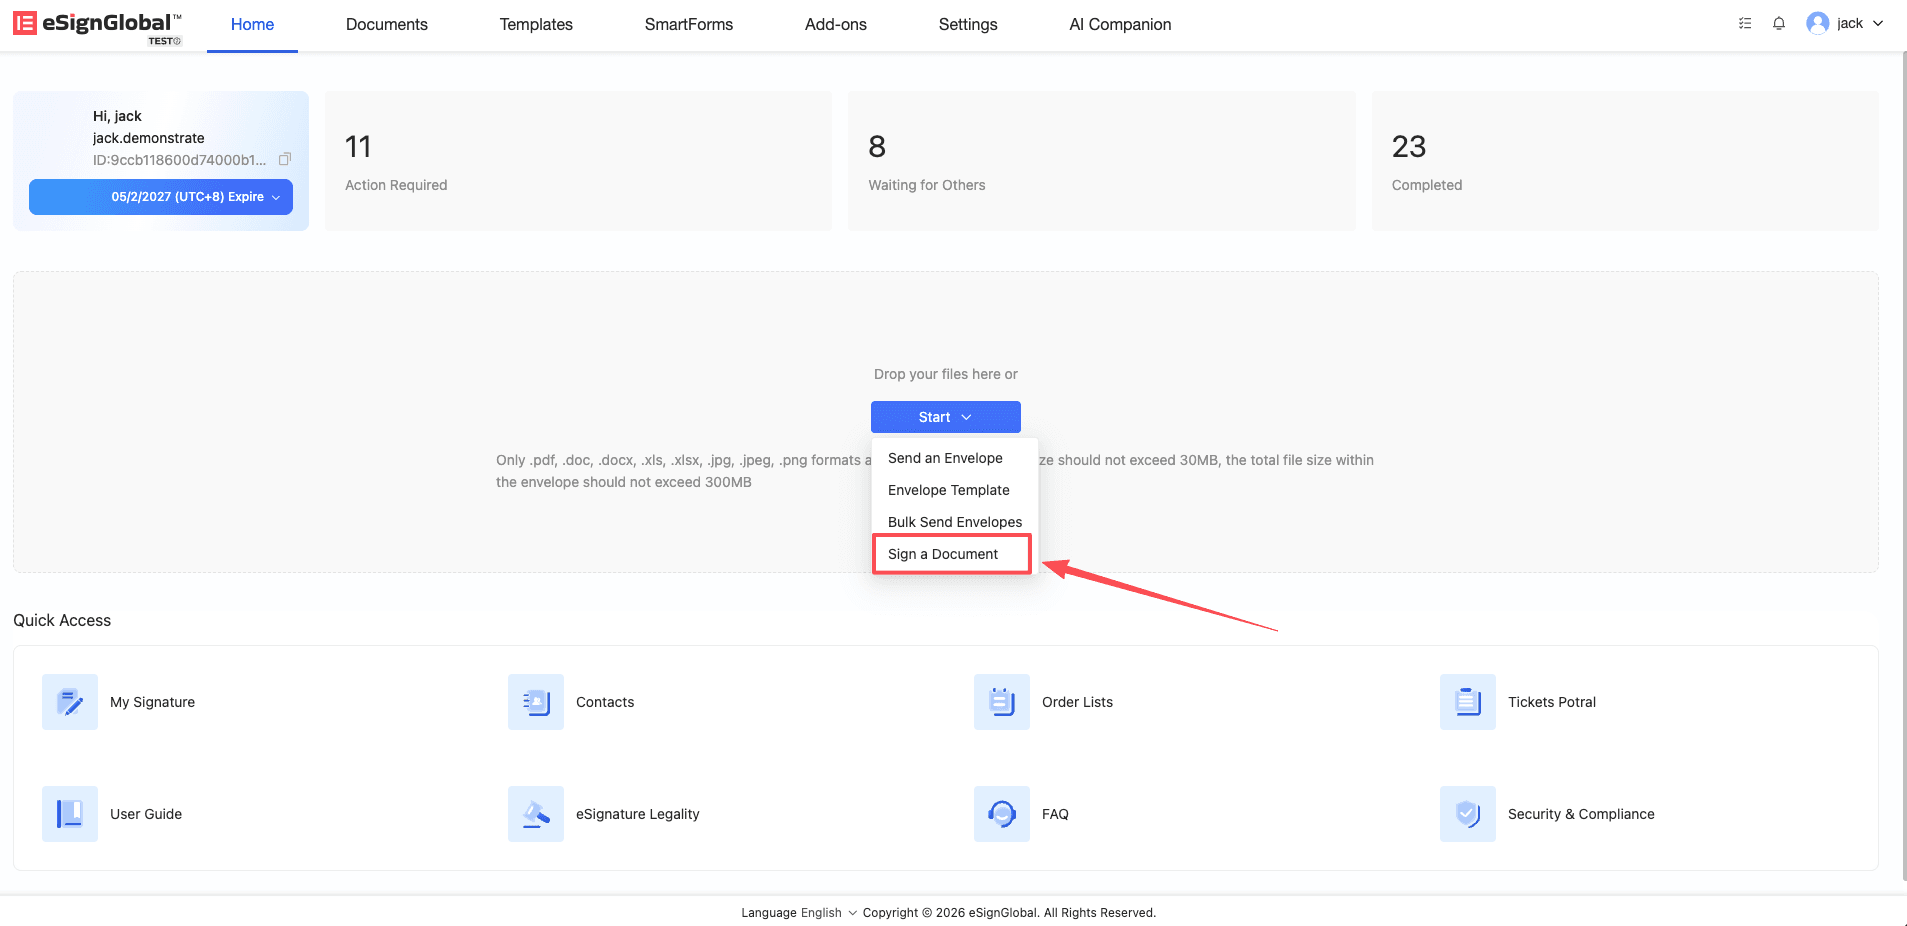The image size is (1907, 926).
Task: Open the Add-ons tab
Action: coord(836,24)
